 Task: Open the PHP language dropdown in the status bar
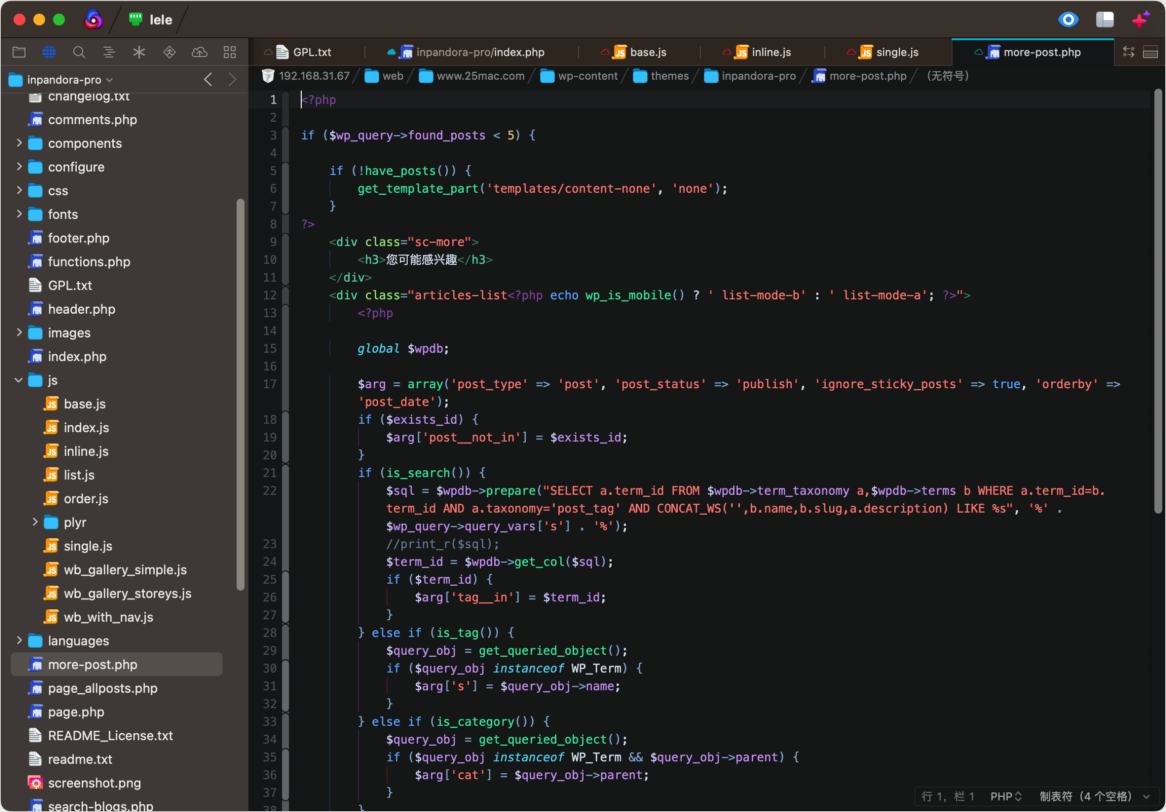1006,796
